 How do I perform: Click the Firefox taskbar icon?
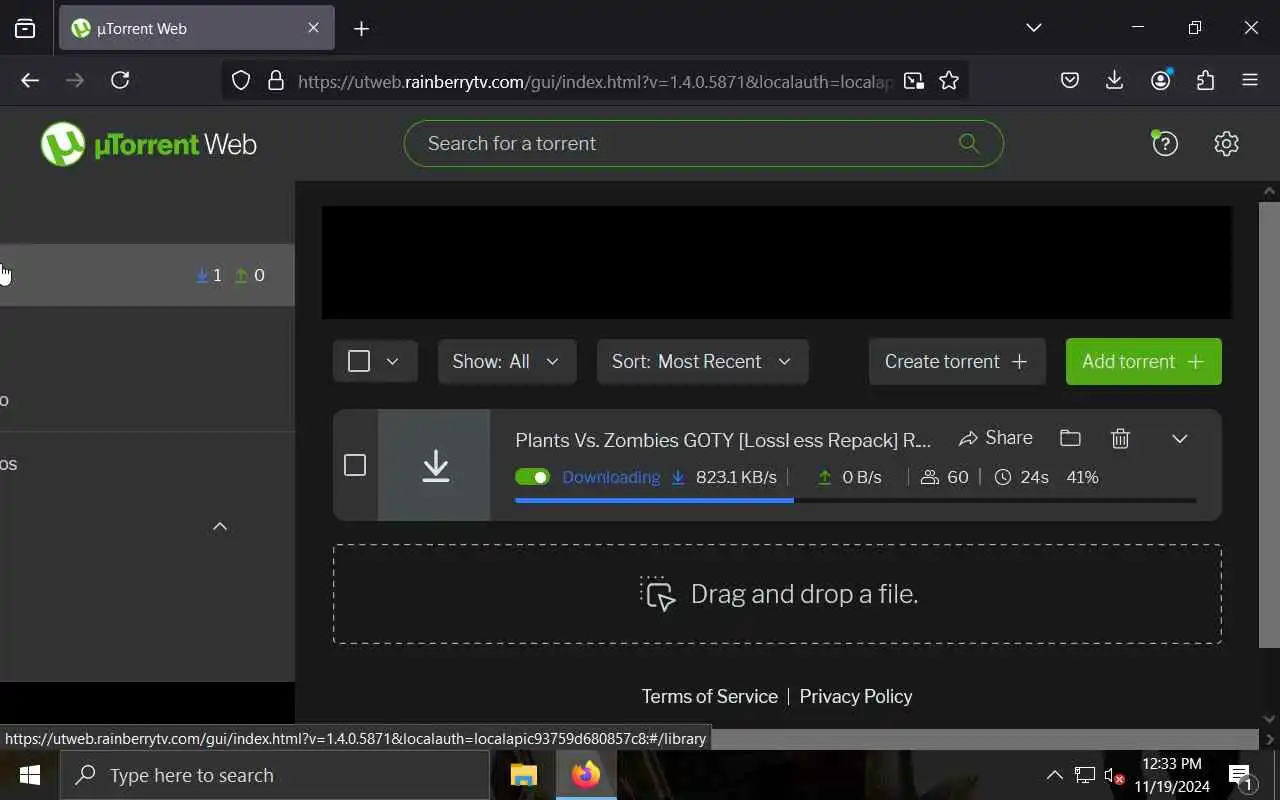586,775
